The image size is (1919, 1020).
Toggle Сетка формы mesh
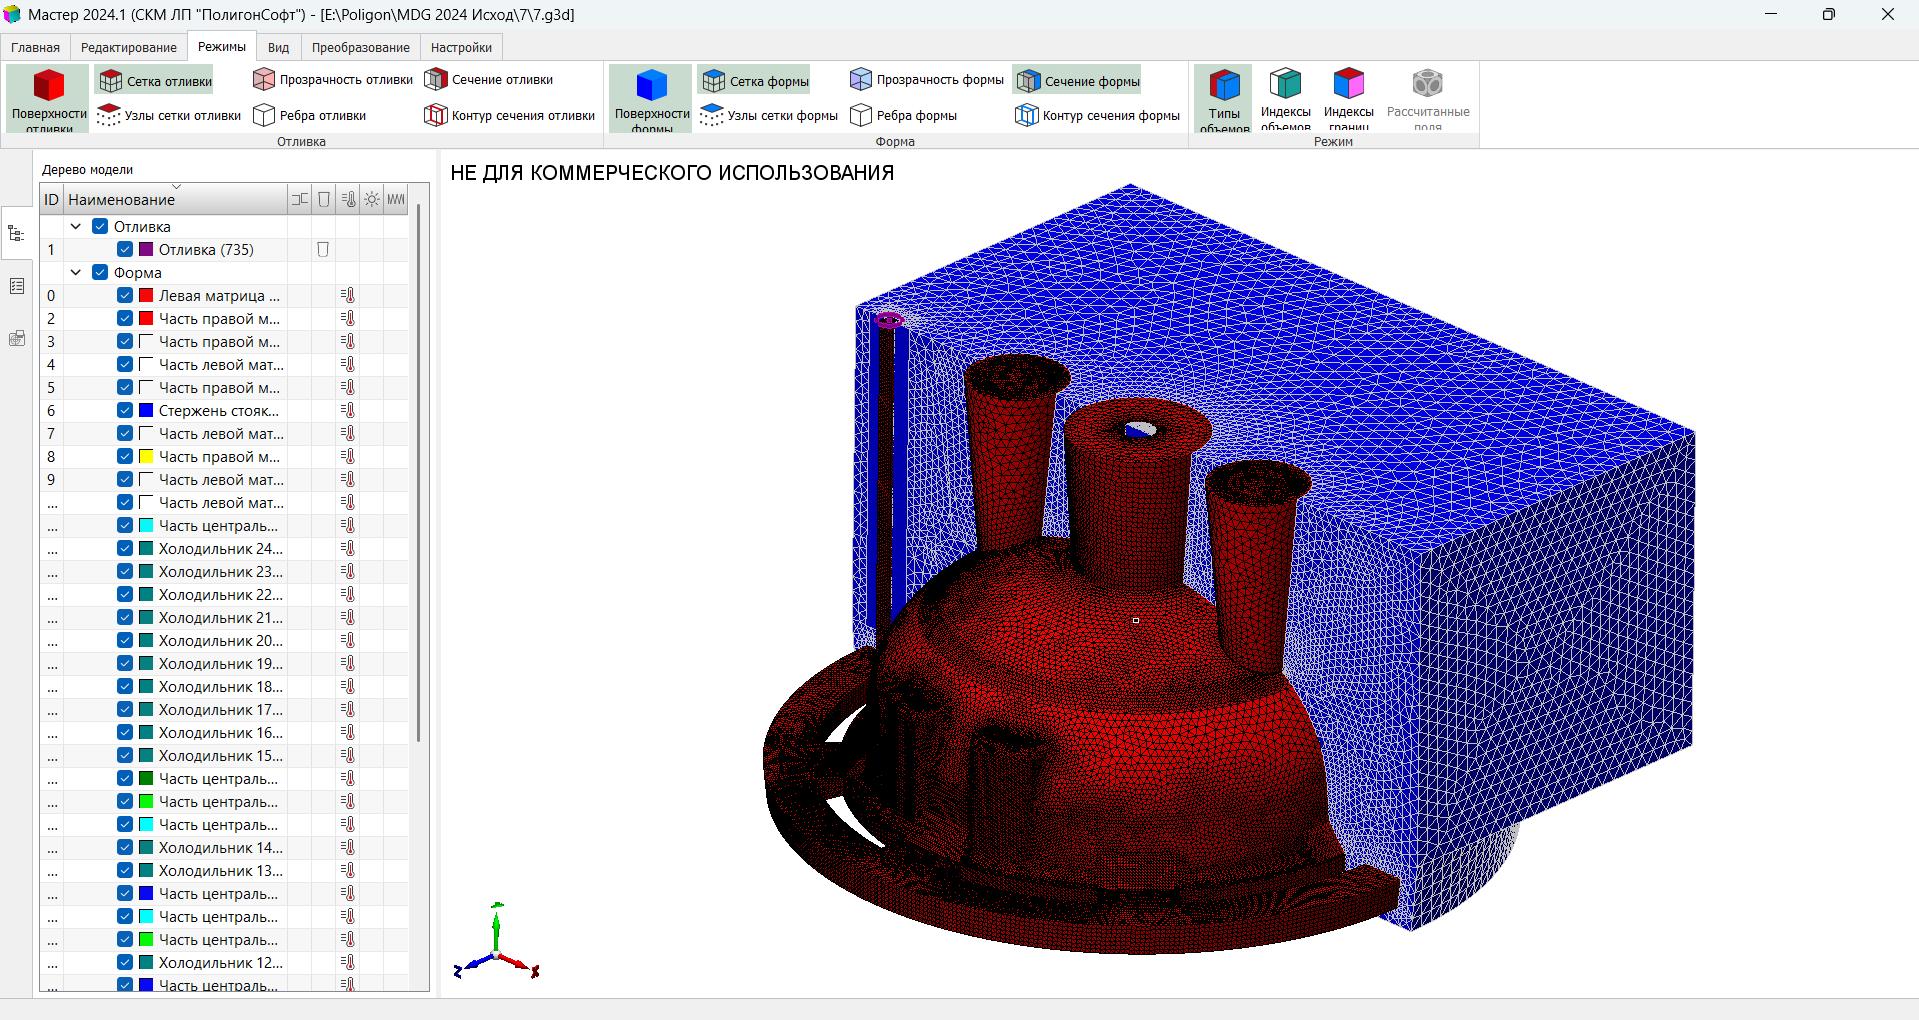[x=755, y=81]
